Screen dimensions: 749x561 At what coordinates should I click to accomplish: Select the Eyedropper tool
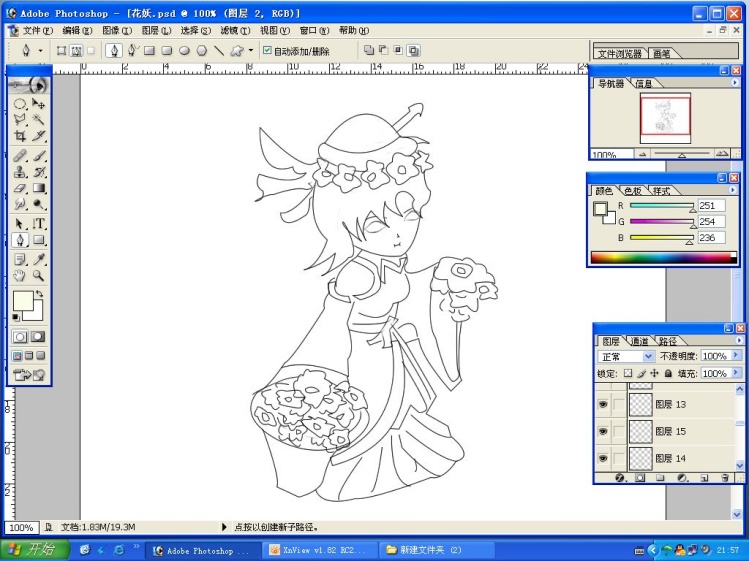coord(39,259)
